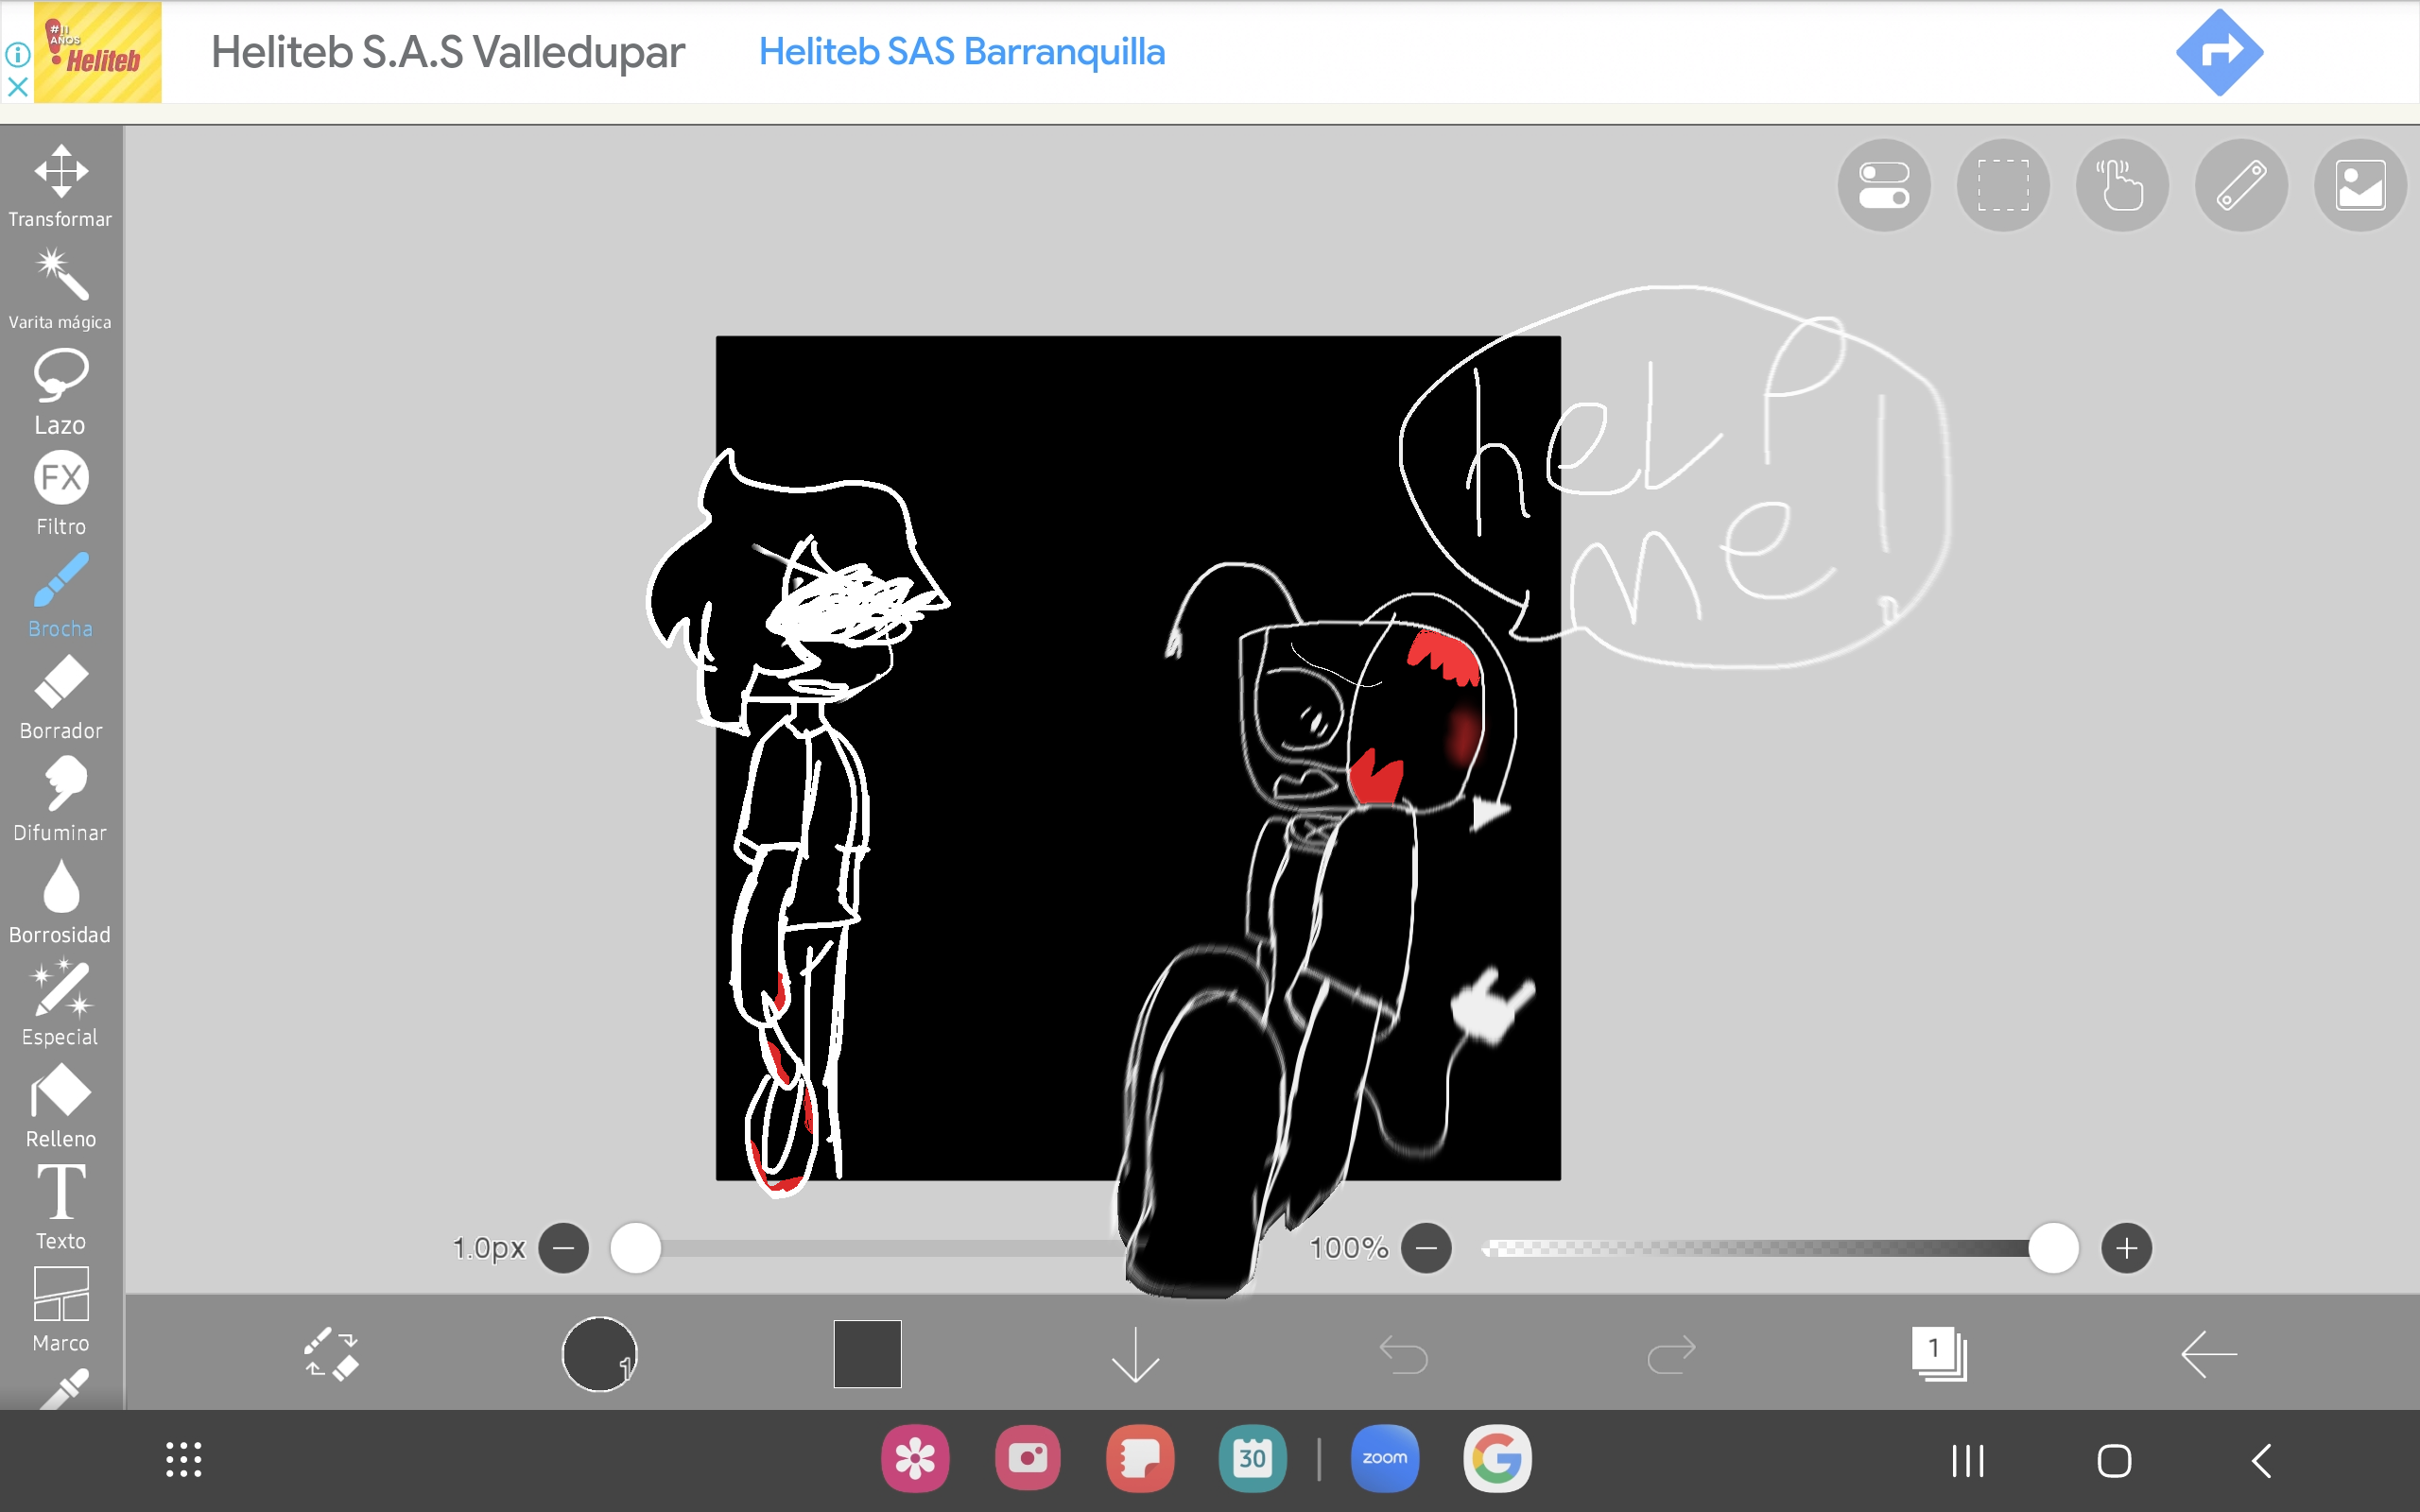Select the Varita mágica tool
Viewport: 2420px width, 1512px height.
click(x=60, y=287)
